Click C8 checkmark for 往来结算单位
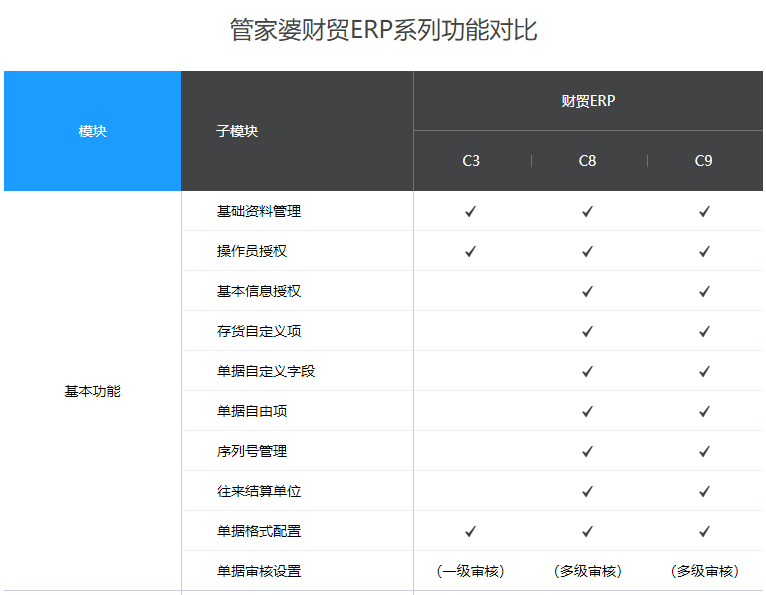The image size is (766, 595). [587, 491]
